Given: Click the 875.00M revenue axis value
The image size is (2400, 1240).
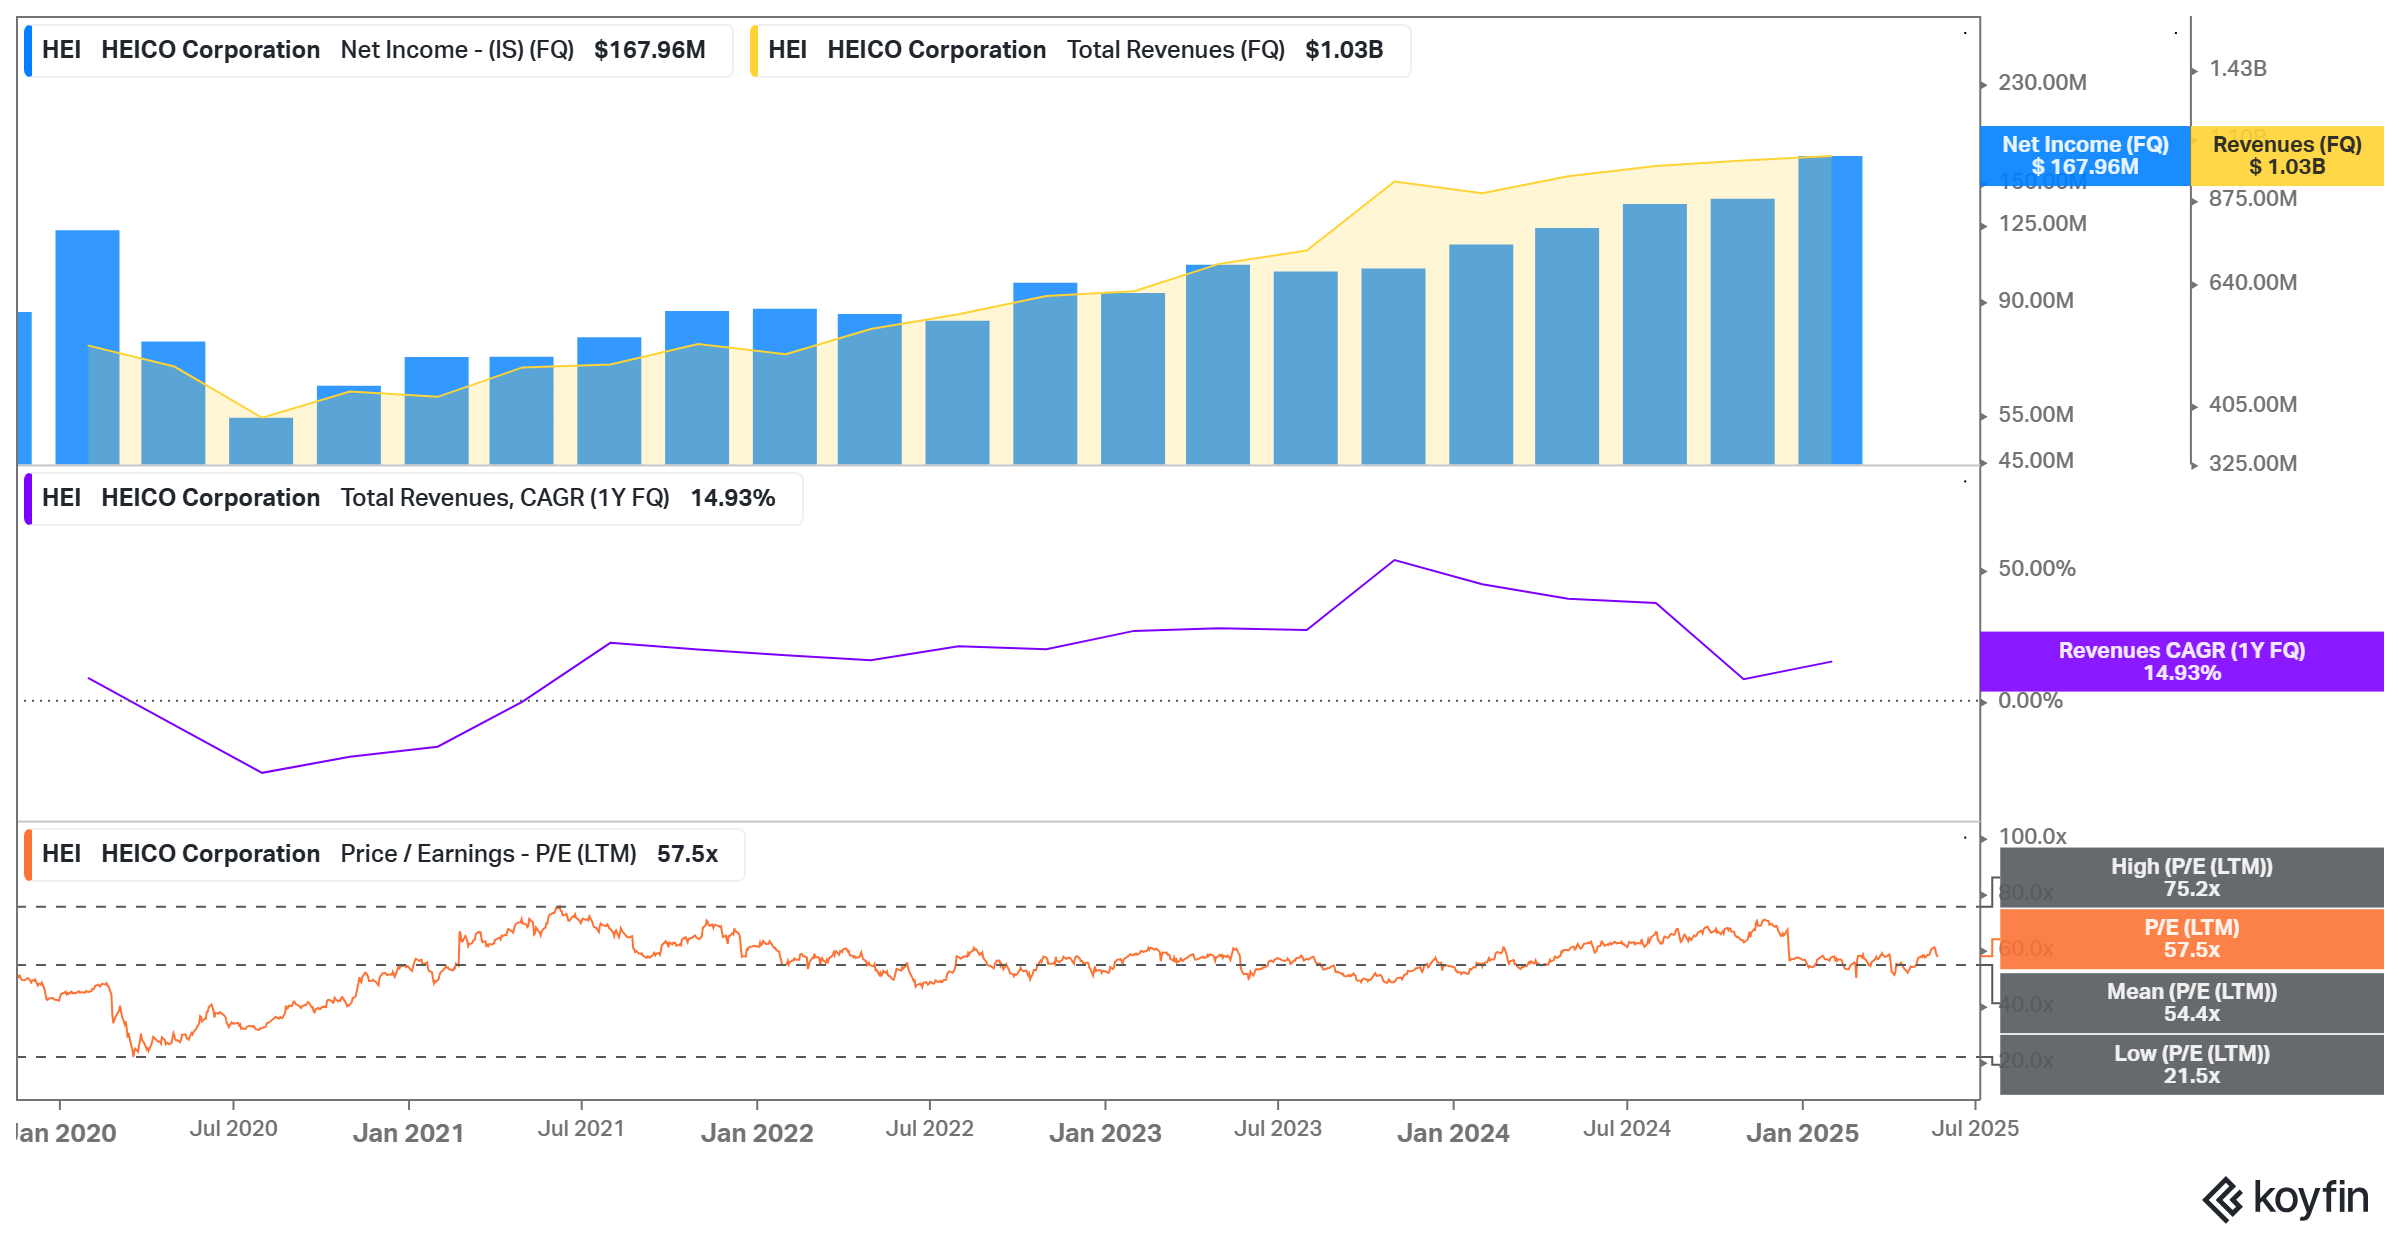Looking at the screenshot, I should (x=2253, y=198).
